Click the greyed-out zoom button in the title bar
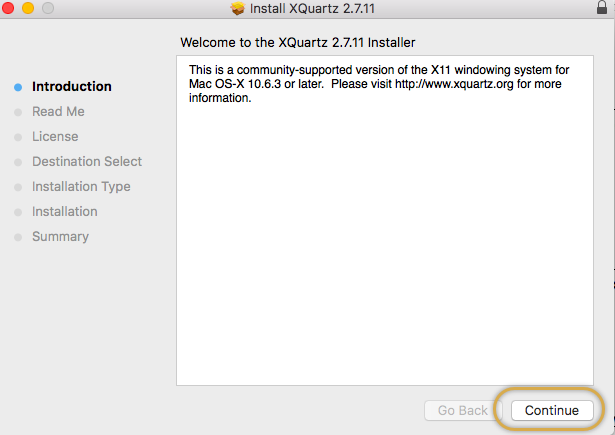Screen dimensions: 615x435 pyautogui.click(x=47, y=9)
